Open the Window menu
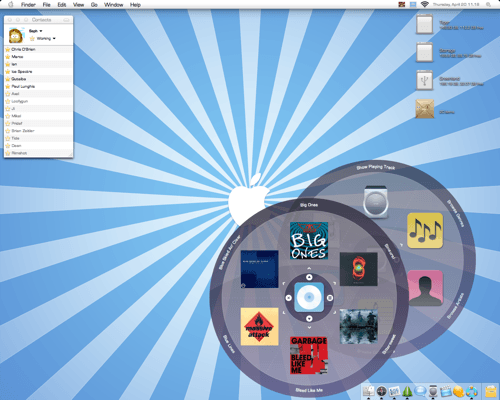Screen dimensions: 500x400 tap(113, 5)
